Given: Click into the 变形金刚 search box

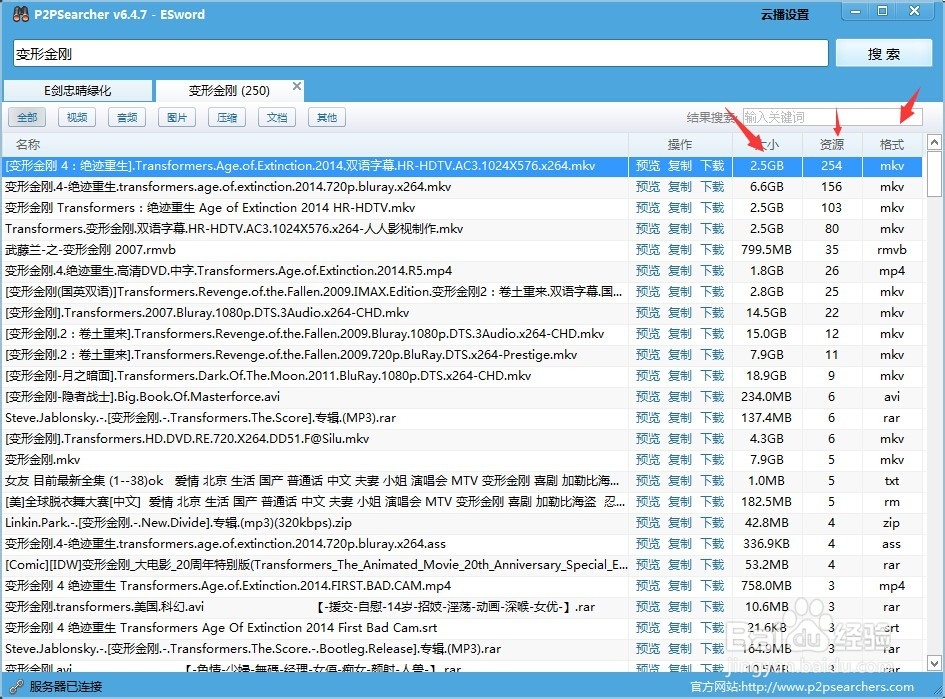Looking at the screenshot, I should click(420, 54).
